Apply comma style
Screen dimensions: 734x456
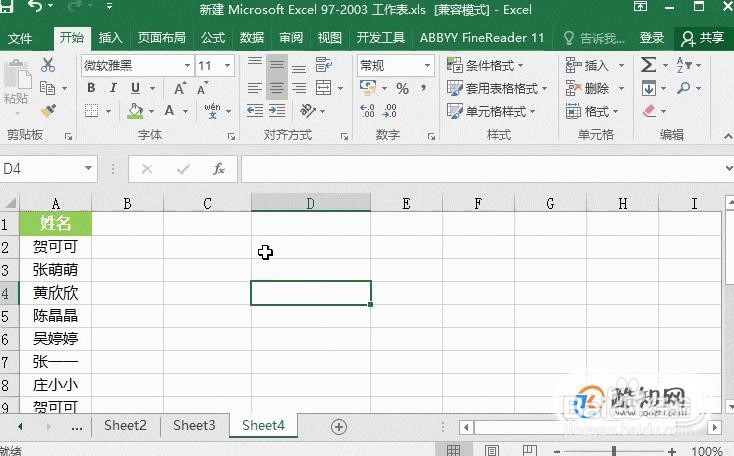click(x=423, y=88)
